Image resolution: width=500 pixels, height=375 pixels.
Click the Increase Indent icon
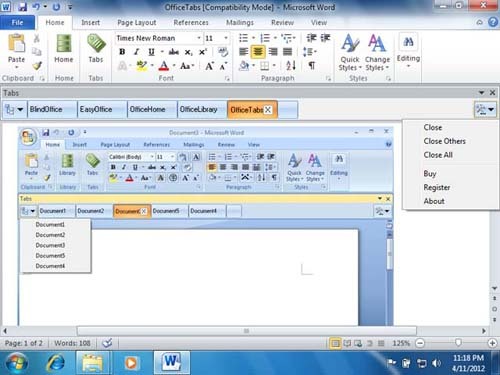point(325,38)
